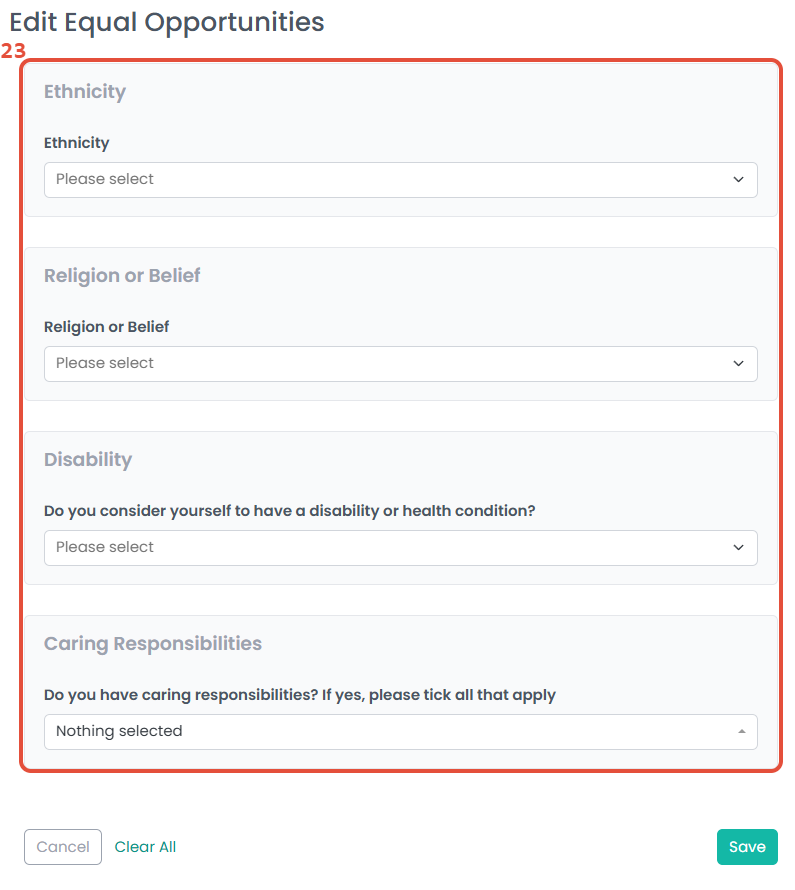Select the Disability section heading
Screen dimensions: 795x890
coord(88,459)
